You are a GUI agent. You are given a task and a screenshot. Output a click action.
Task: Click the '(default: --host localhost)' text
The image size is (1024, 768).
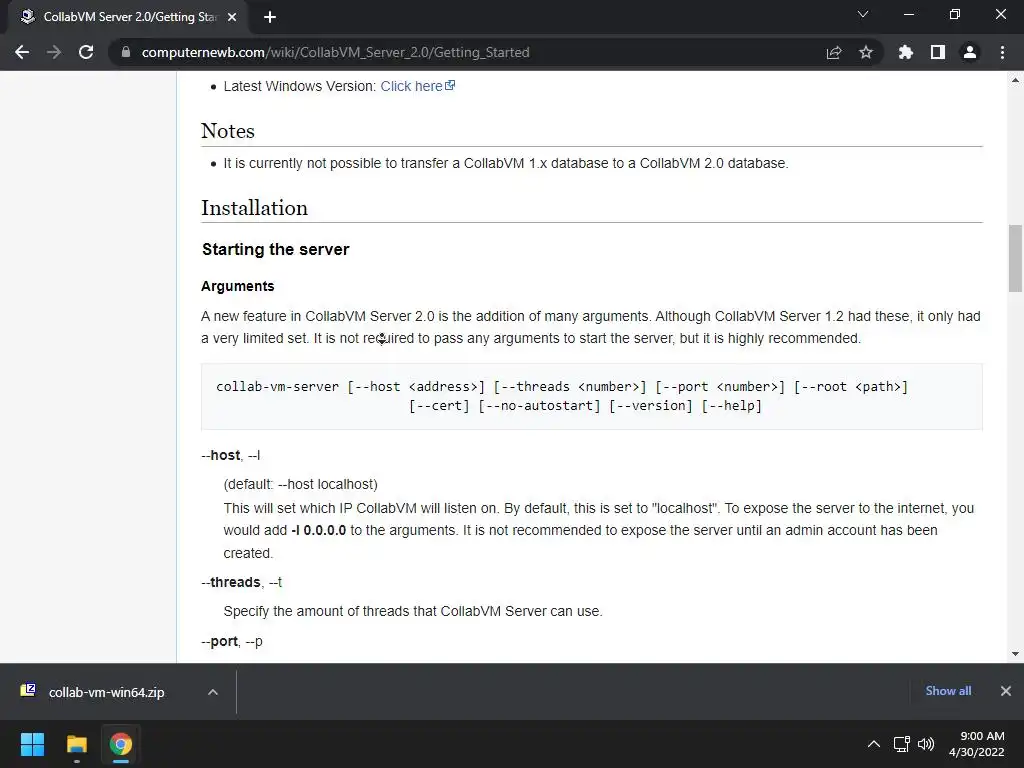300,484
